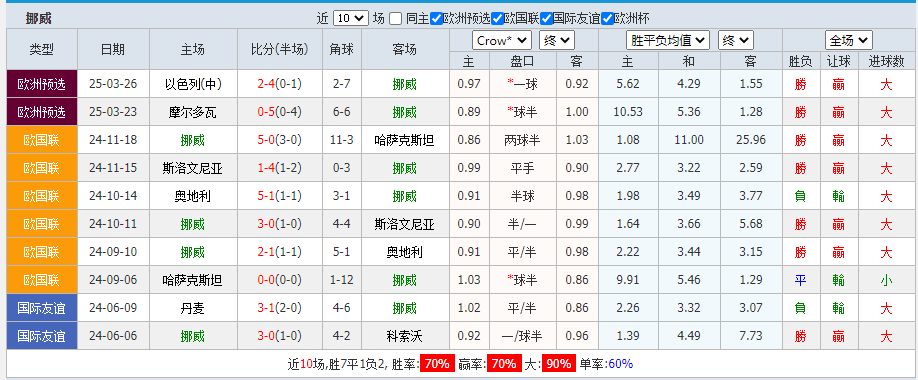Click the odds value 10.53
This screenshot has width=918, height=380.
628,112
